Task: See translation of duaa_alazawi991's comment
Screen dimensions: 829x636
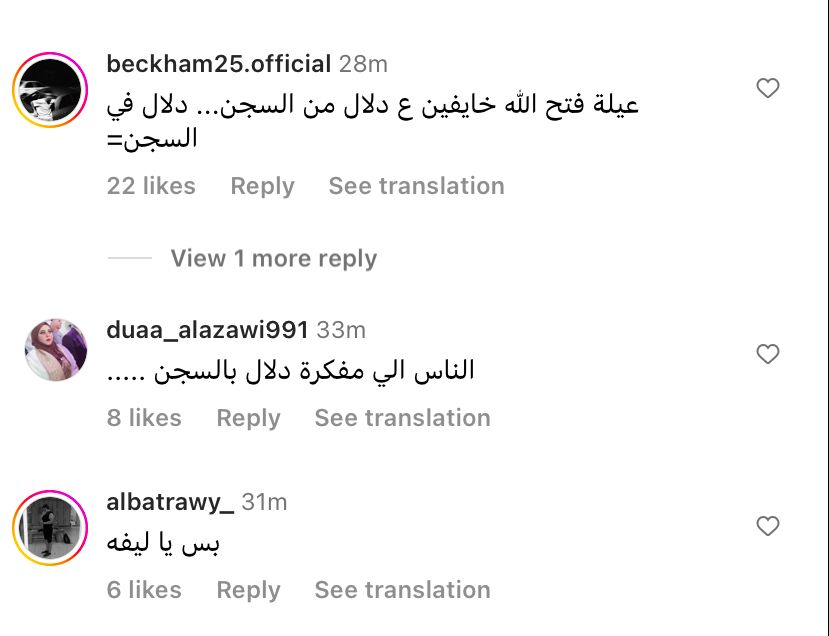Action: [x=402, y=418]
